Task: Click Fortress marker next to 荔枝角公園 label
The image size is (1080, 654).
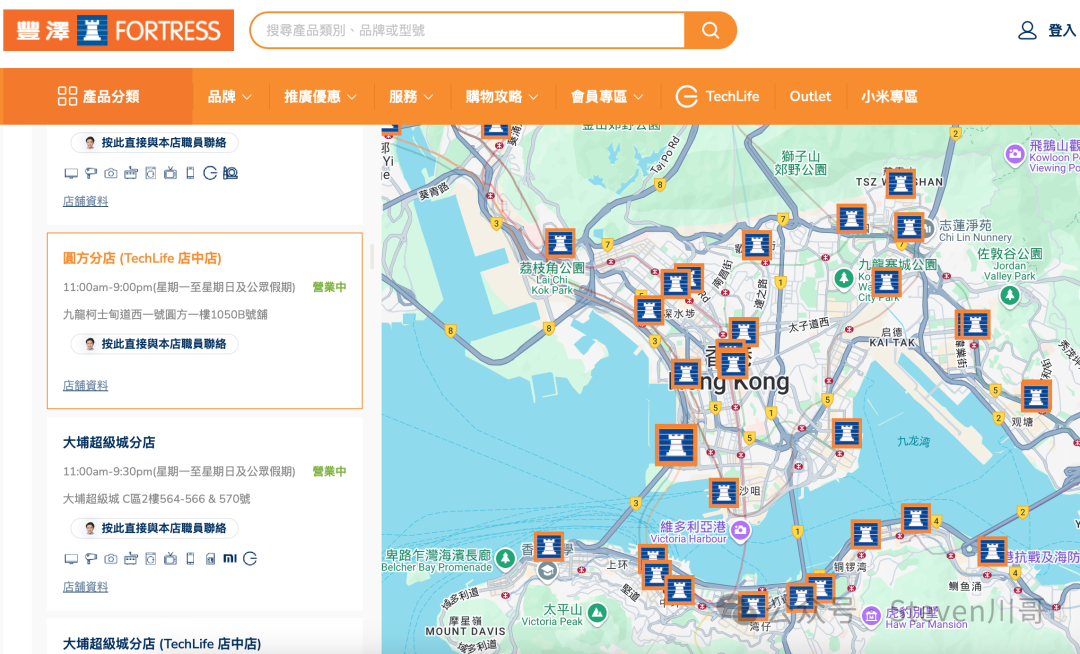Action: (560, 243)
